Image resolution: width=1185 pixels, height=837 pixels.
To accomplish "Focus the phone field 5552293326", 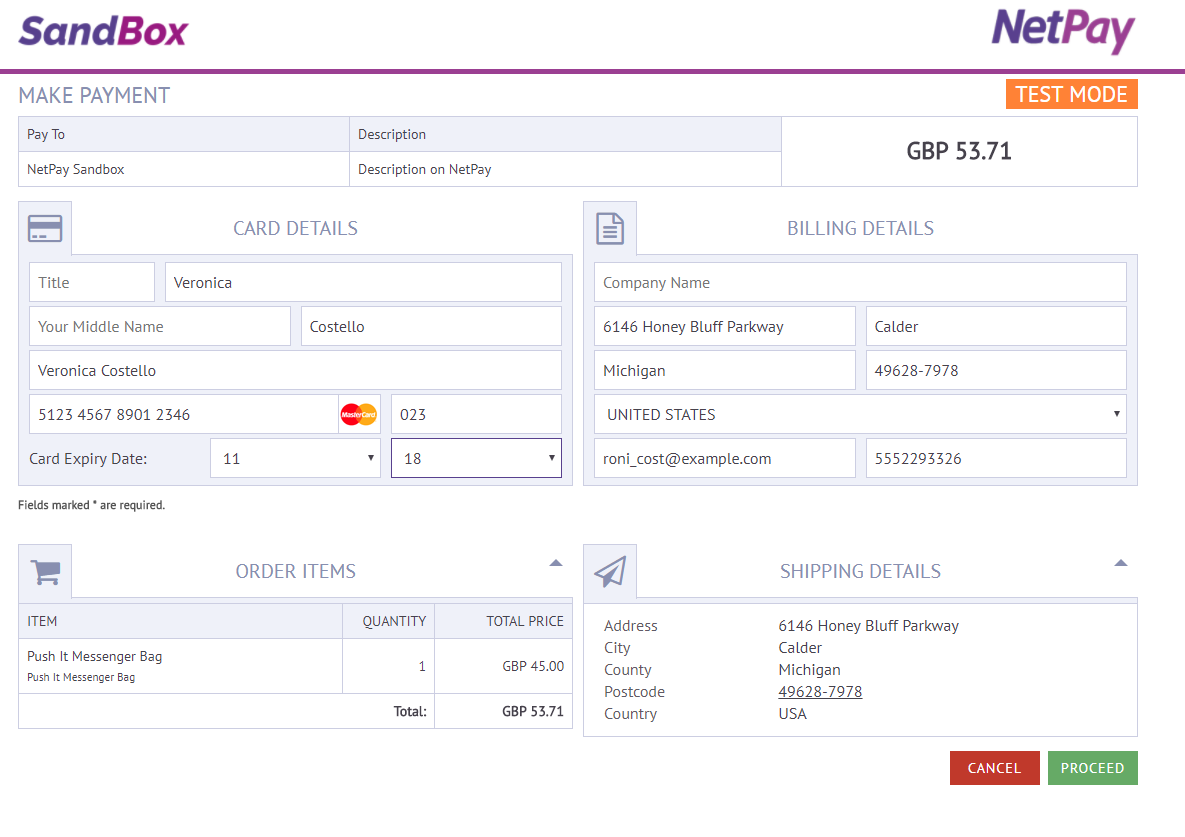I will [x=996, y=459].
